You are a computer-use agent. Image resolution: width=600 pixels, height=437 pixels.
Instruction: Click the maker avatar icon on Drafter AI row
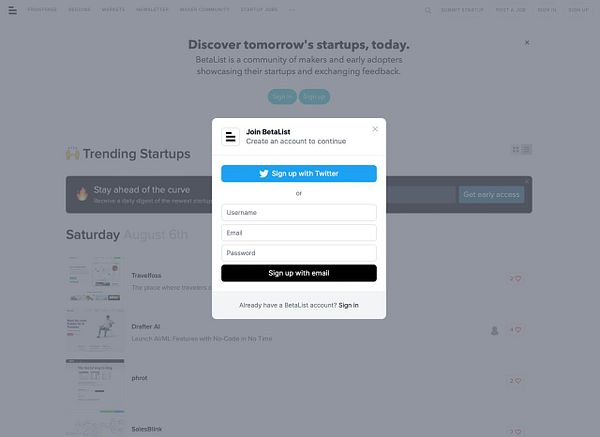click(494, 330)
